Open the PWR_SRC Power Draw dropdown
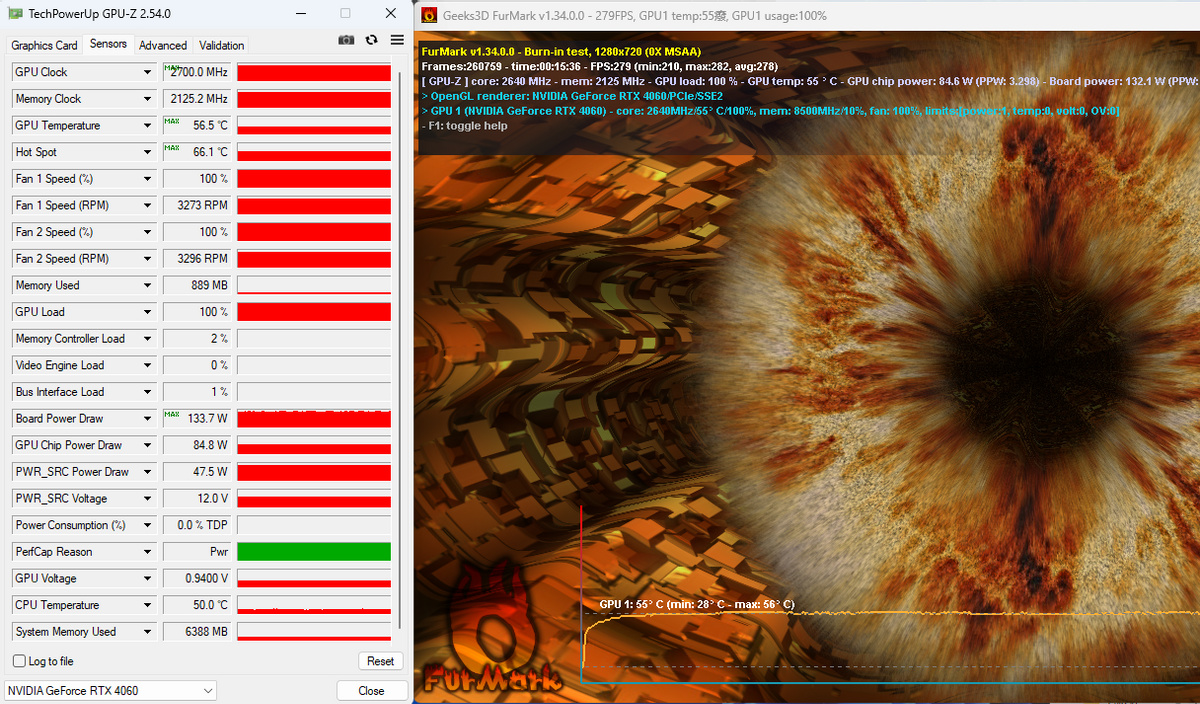Viewport: 1200px width, 704px height. coord(148,472)
